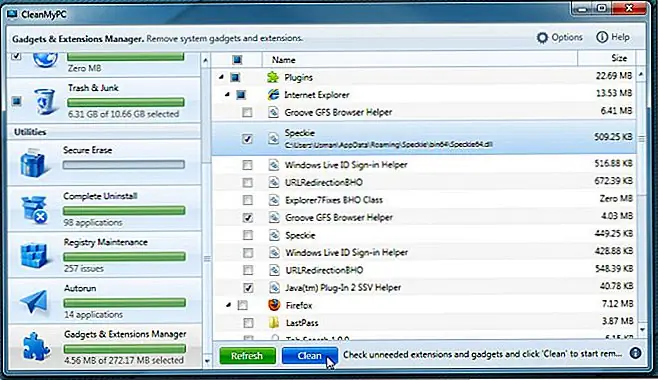Click the info icon at status bar end

pos(635,353)
